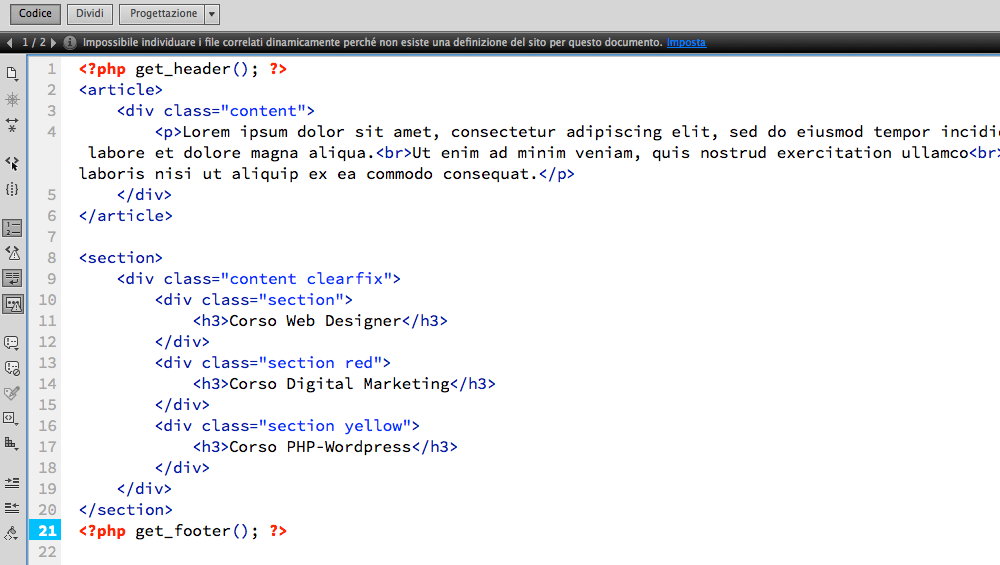The width and height of the screenshot is (1000, 565).
Task: Click line number 22 in gutter
Action: pos(47,552)
